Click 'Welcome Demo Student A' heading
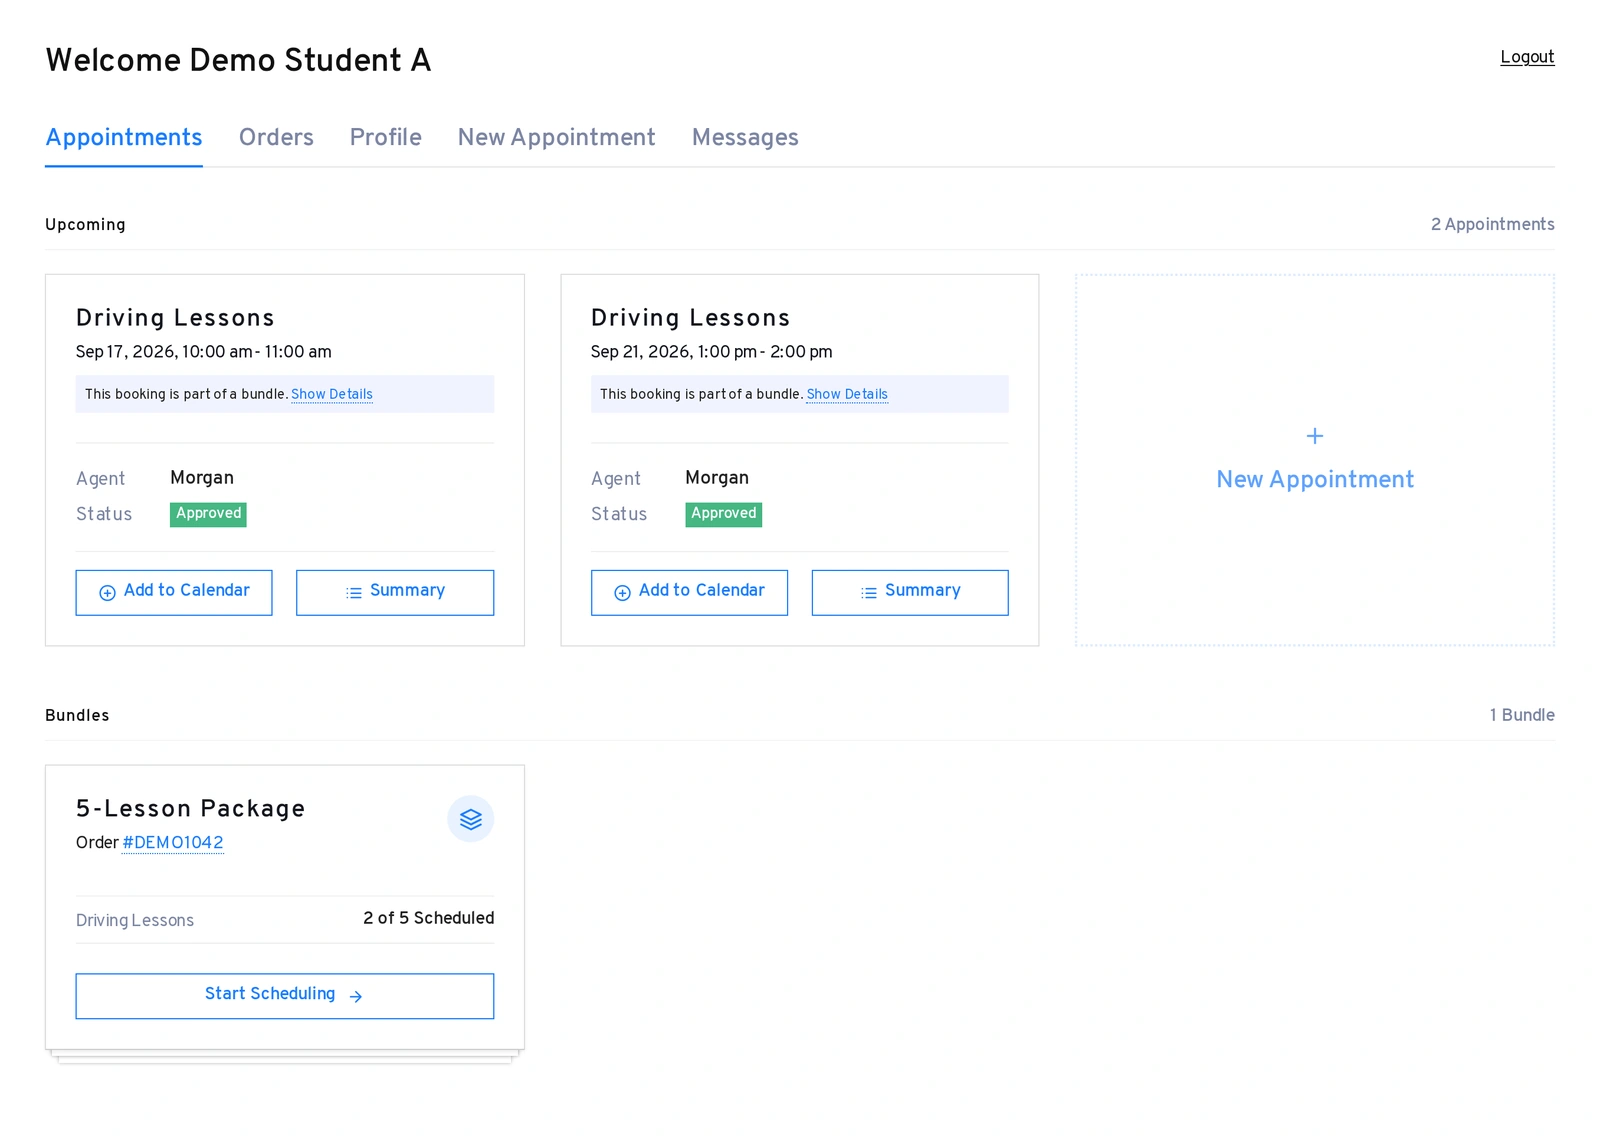The height and width of the screenshot is (1142, 1600). click(x=238, y=60)
